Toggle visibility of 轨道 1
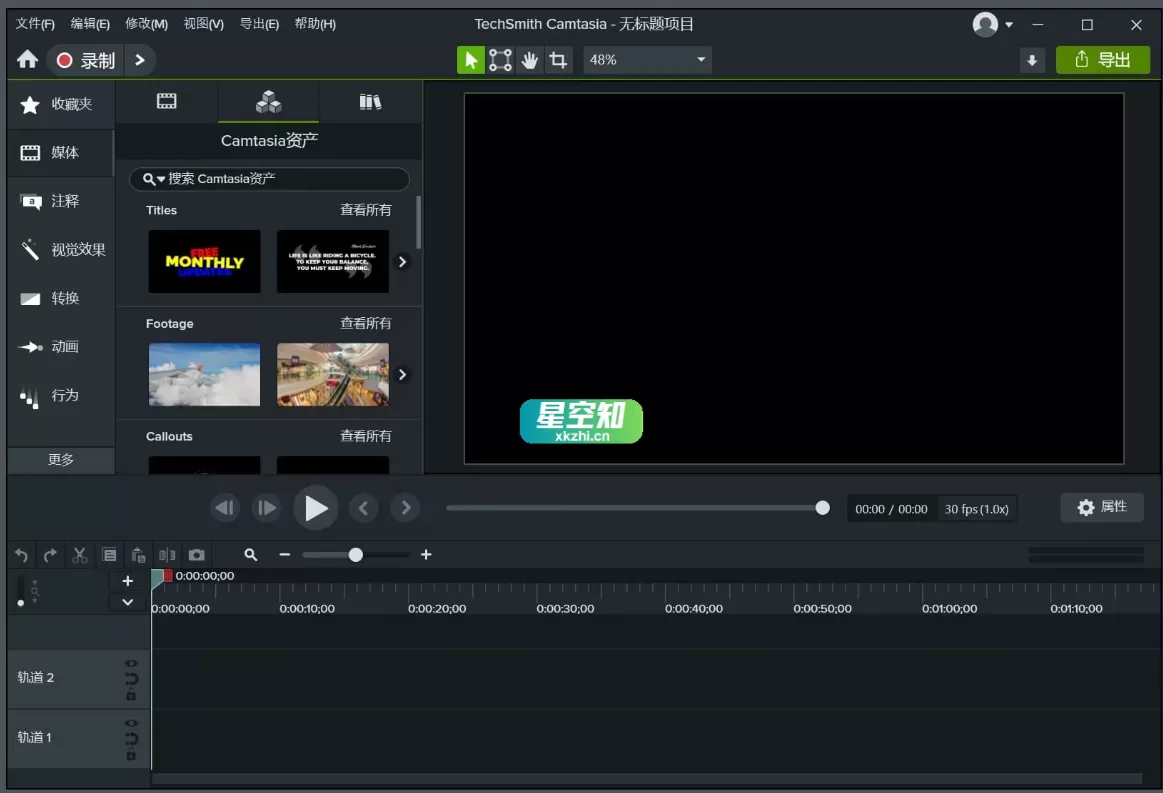Screen dimensions: 1163x793 [x=129, y=722]
